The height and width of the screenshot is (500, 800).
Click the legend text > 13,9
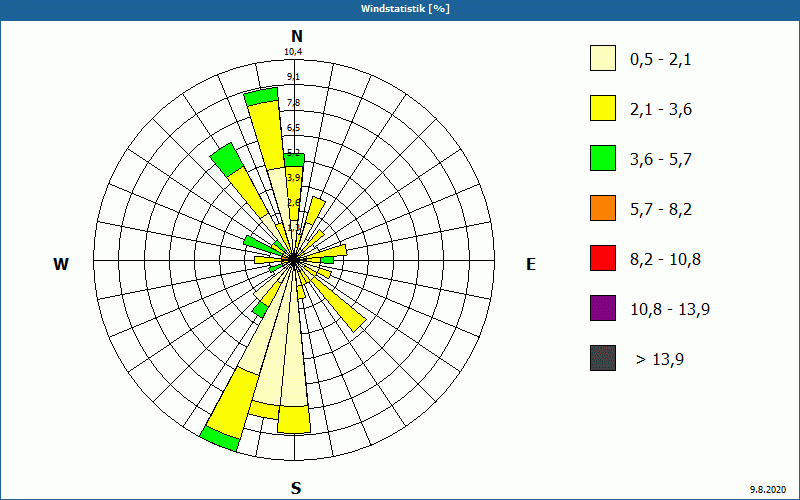coord(660,360)
